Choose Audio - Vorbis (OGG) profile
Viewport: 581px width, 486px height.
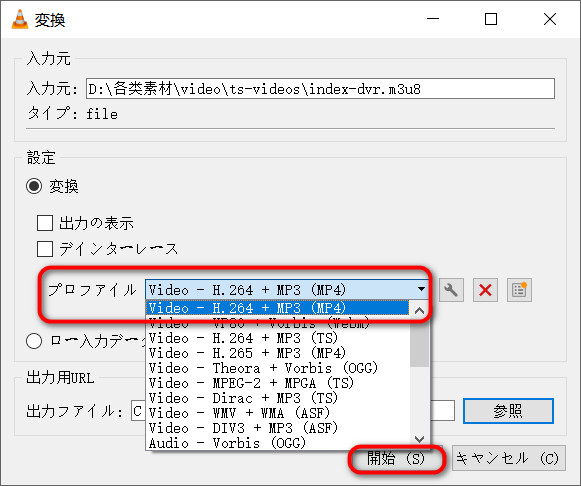(x=278, y=443)
